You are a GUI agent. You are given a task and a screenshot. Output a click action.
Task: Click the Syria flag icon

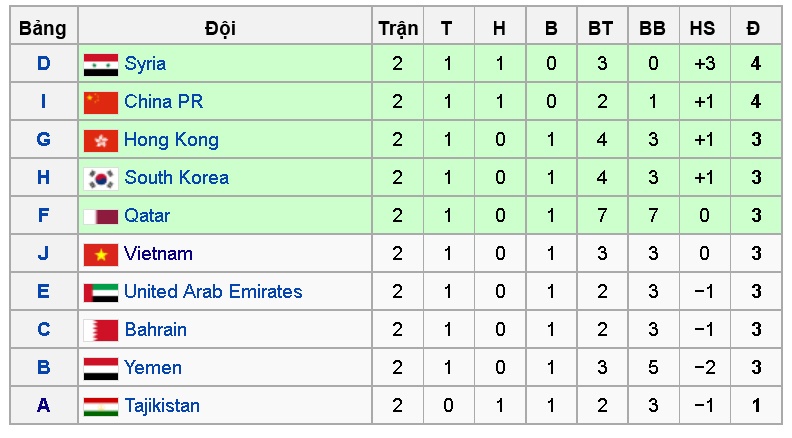pyautogui.click(x=101, y=65)
